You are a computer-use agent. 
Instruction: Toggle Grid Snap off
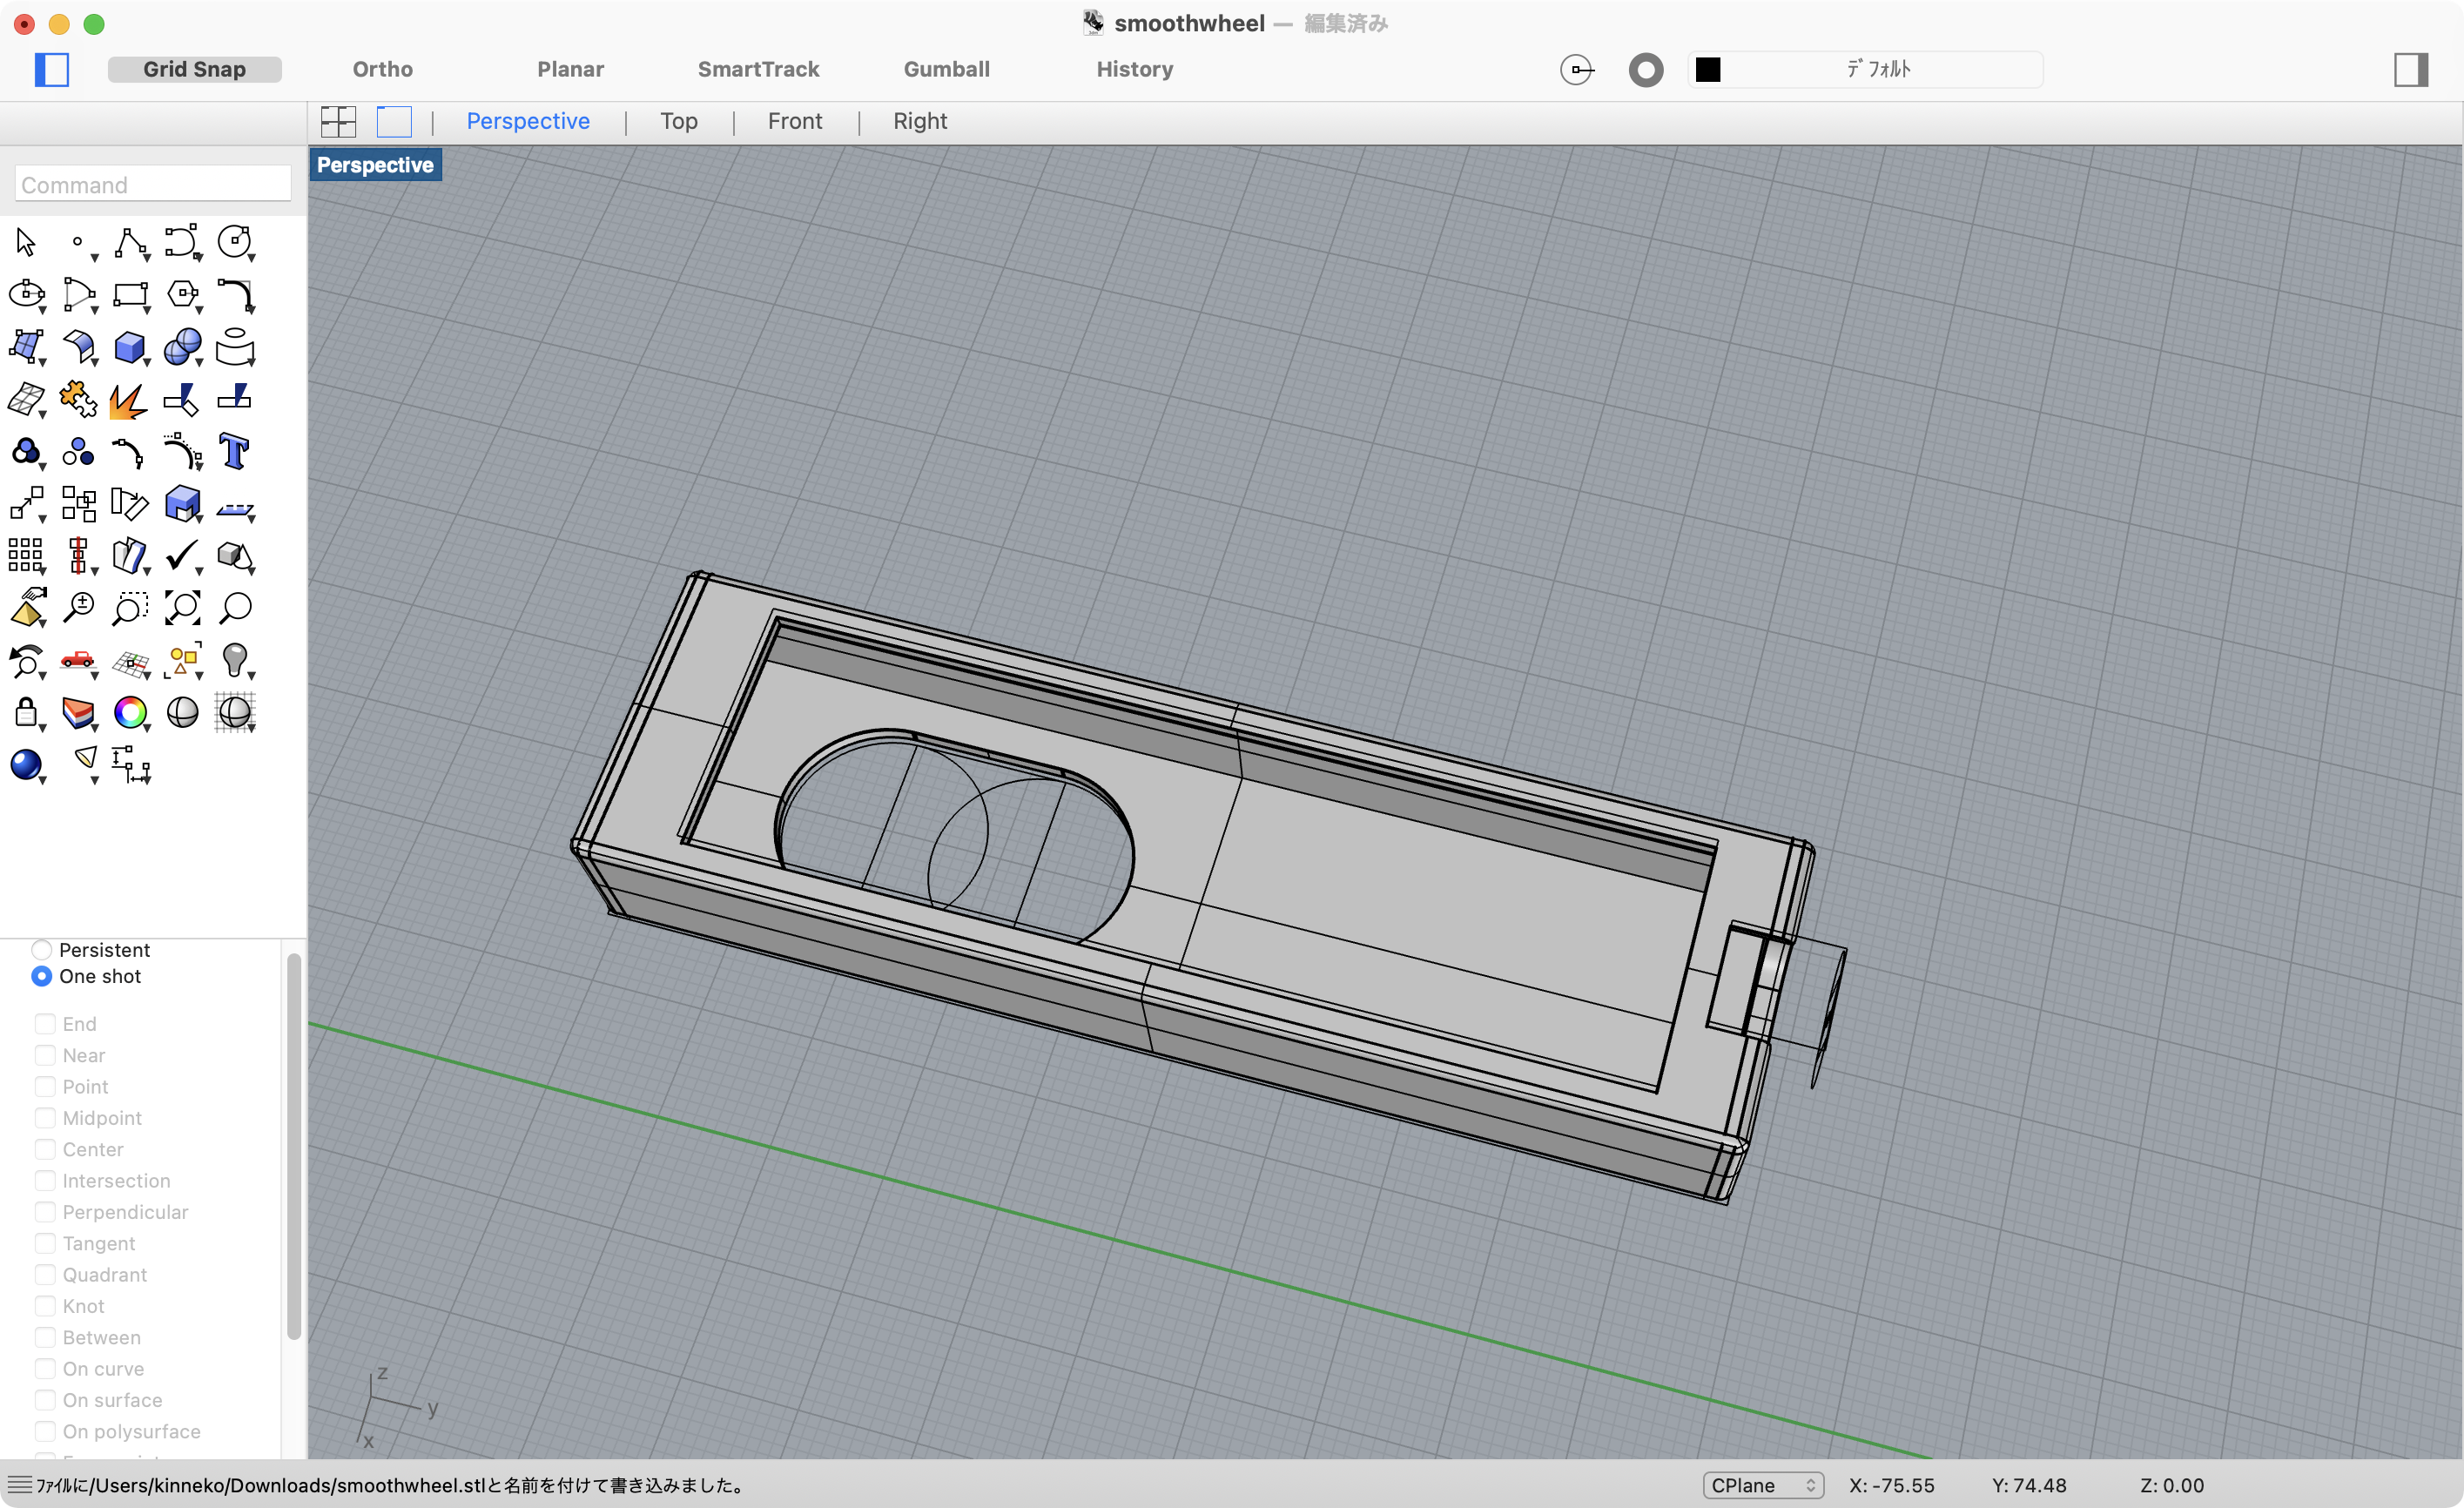click(195, 69)
